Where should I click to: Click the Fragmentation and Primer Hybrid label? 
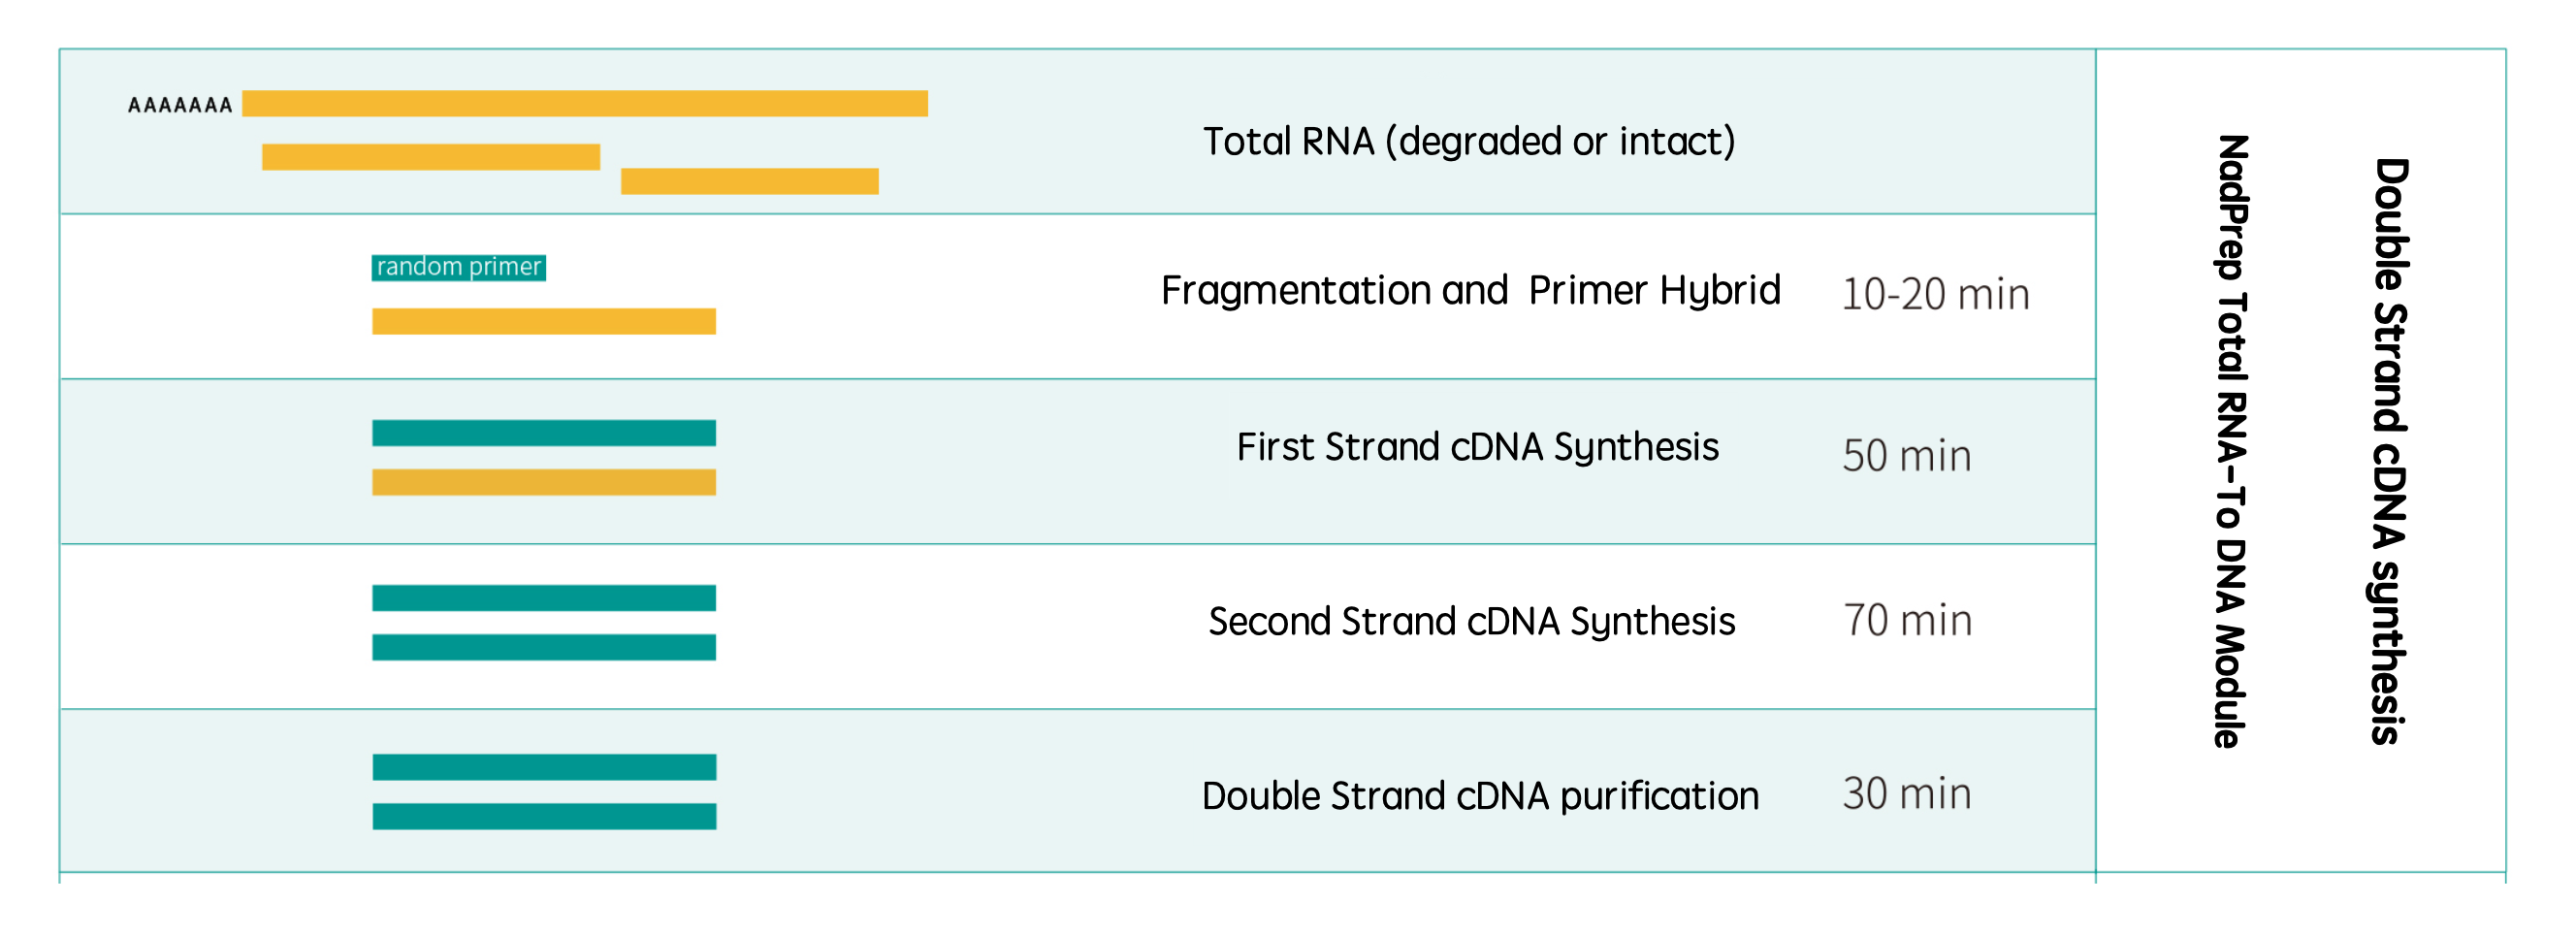pos(1470,290)
